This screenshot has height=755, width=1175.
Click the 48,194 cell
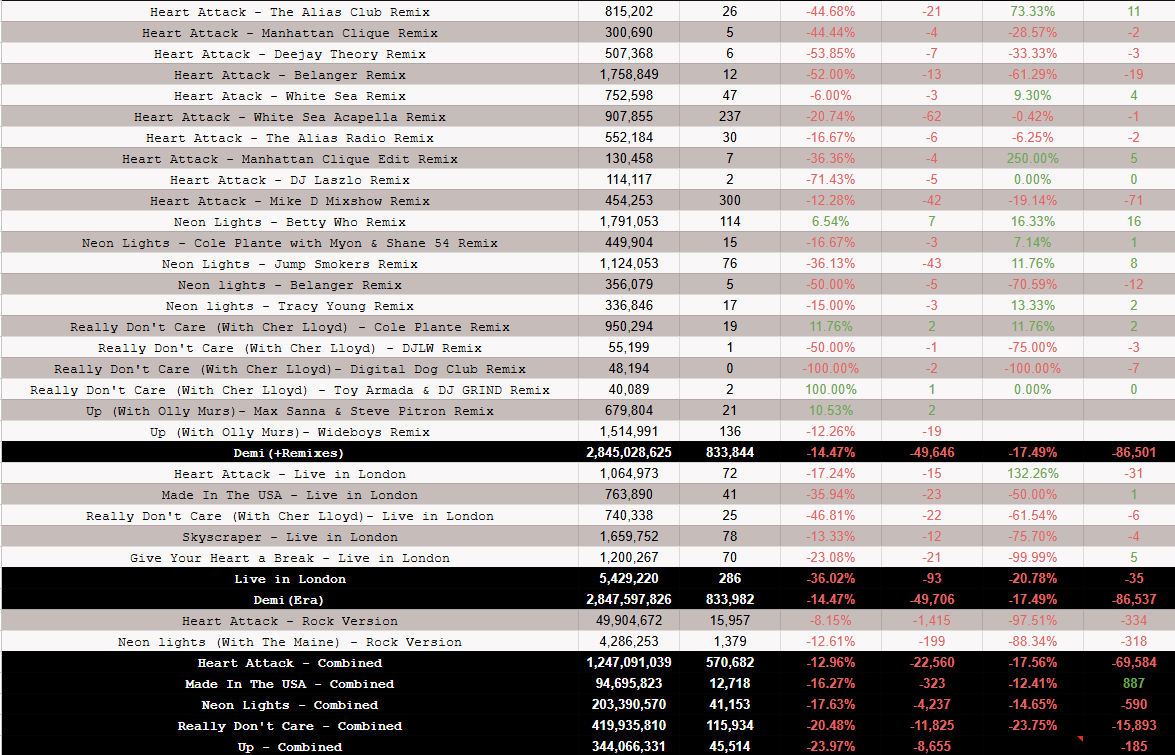coord(629,369)
